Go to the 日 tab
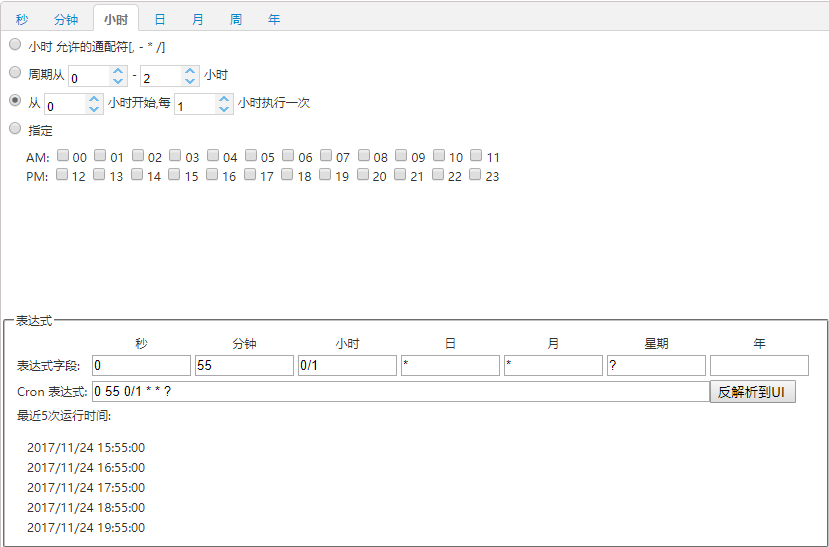 pyautogui.click(x=160, y=20)
